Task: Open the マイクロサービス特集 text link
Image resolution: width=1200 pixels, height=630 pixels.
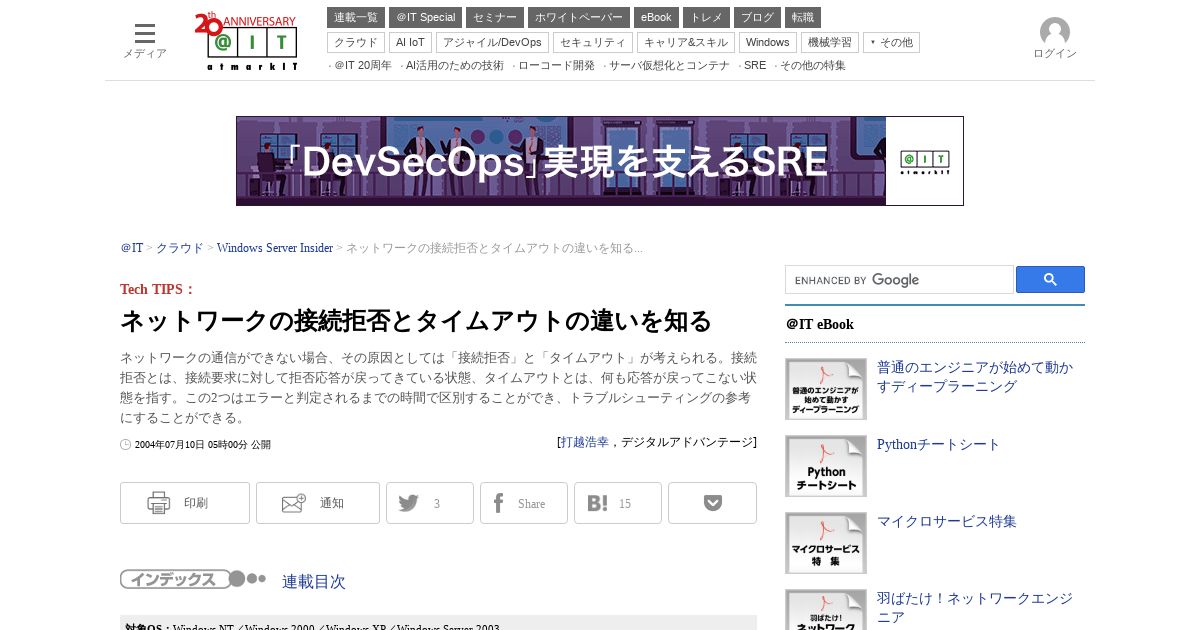Action: [947, 522]
